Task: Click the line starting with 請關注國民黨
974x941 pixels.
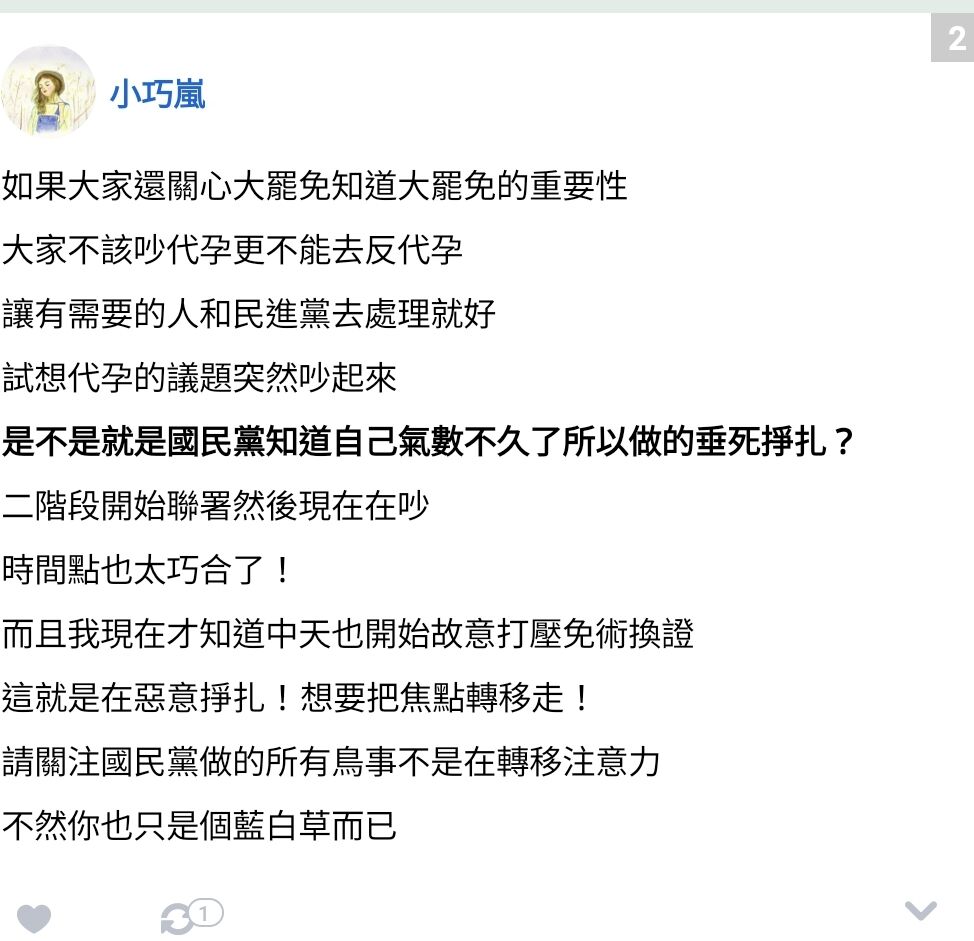Action: pos(331,761)
